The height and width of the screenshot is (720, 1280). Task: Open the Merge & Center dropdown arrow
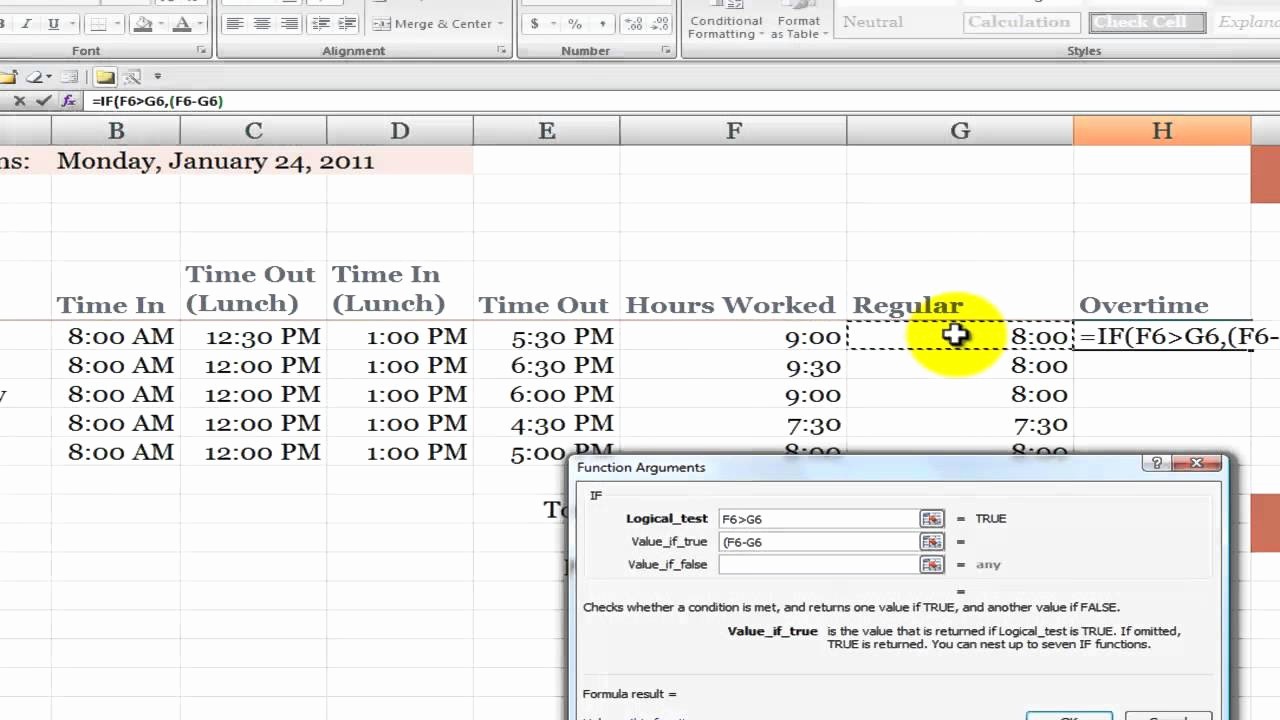[x=500, y=23]
